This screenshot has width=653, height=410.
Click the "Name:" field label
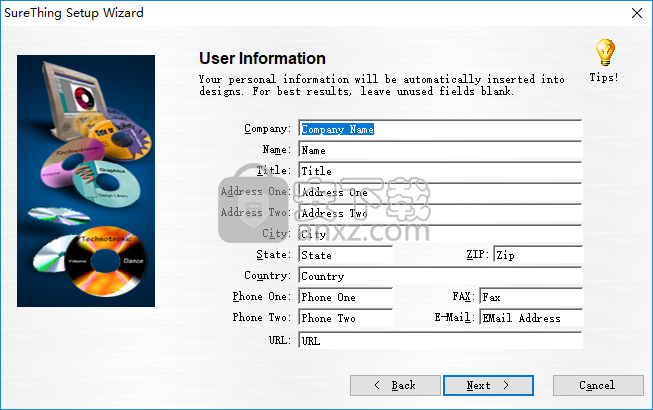[x=277, y=149]
